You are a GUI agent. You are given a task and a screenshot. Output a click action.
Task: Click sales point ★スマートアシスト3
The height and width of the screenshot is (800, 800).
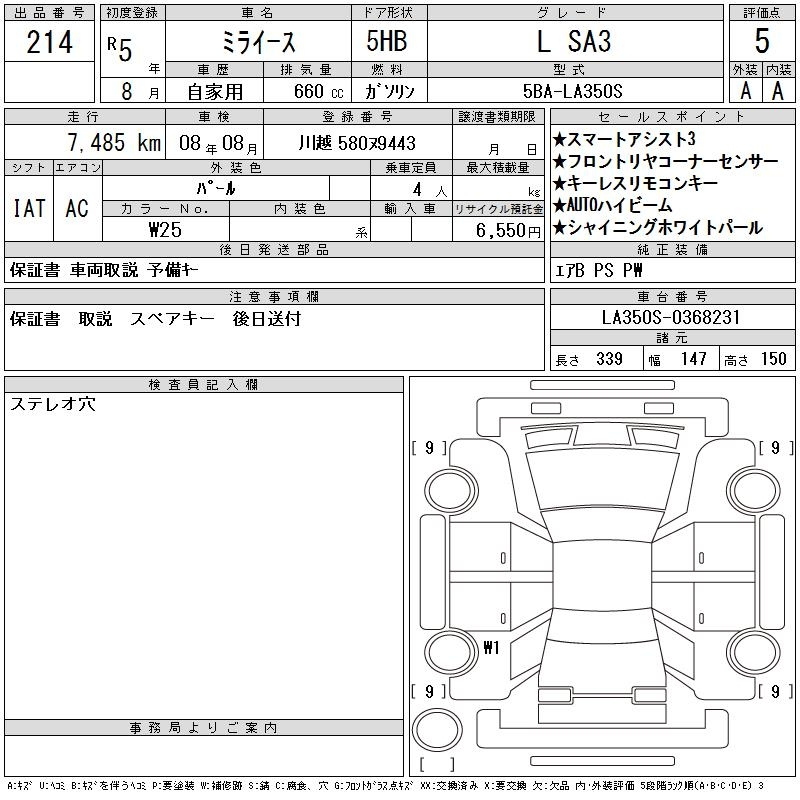(624, 139)
